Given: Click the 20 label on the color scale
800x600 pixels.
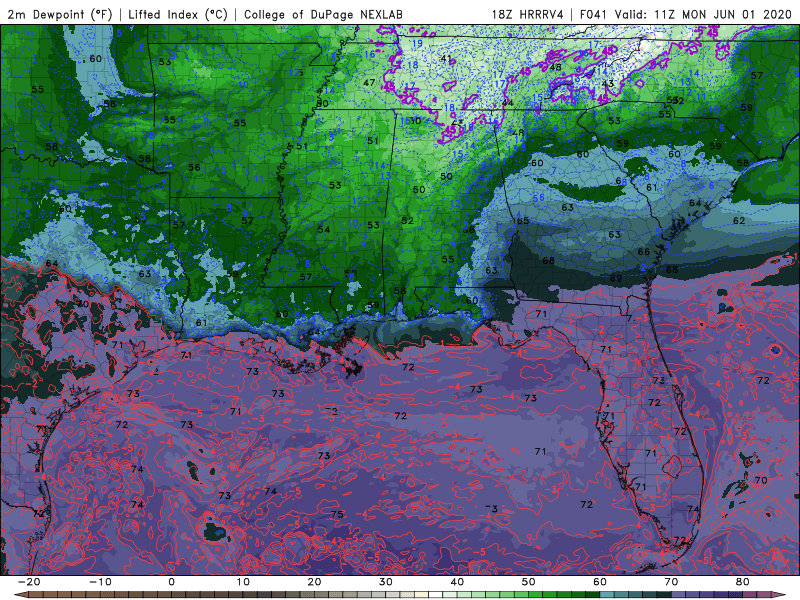Looking at the screenshot, I should click(x=314, y=582).
